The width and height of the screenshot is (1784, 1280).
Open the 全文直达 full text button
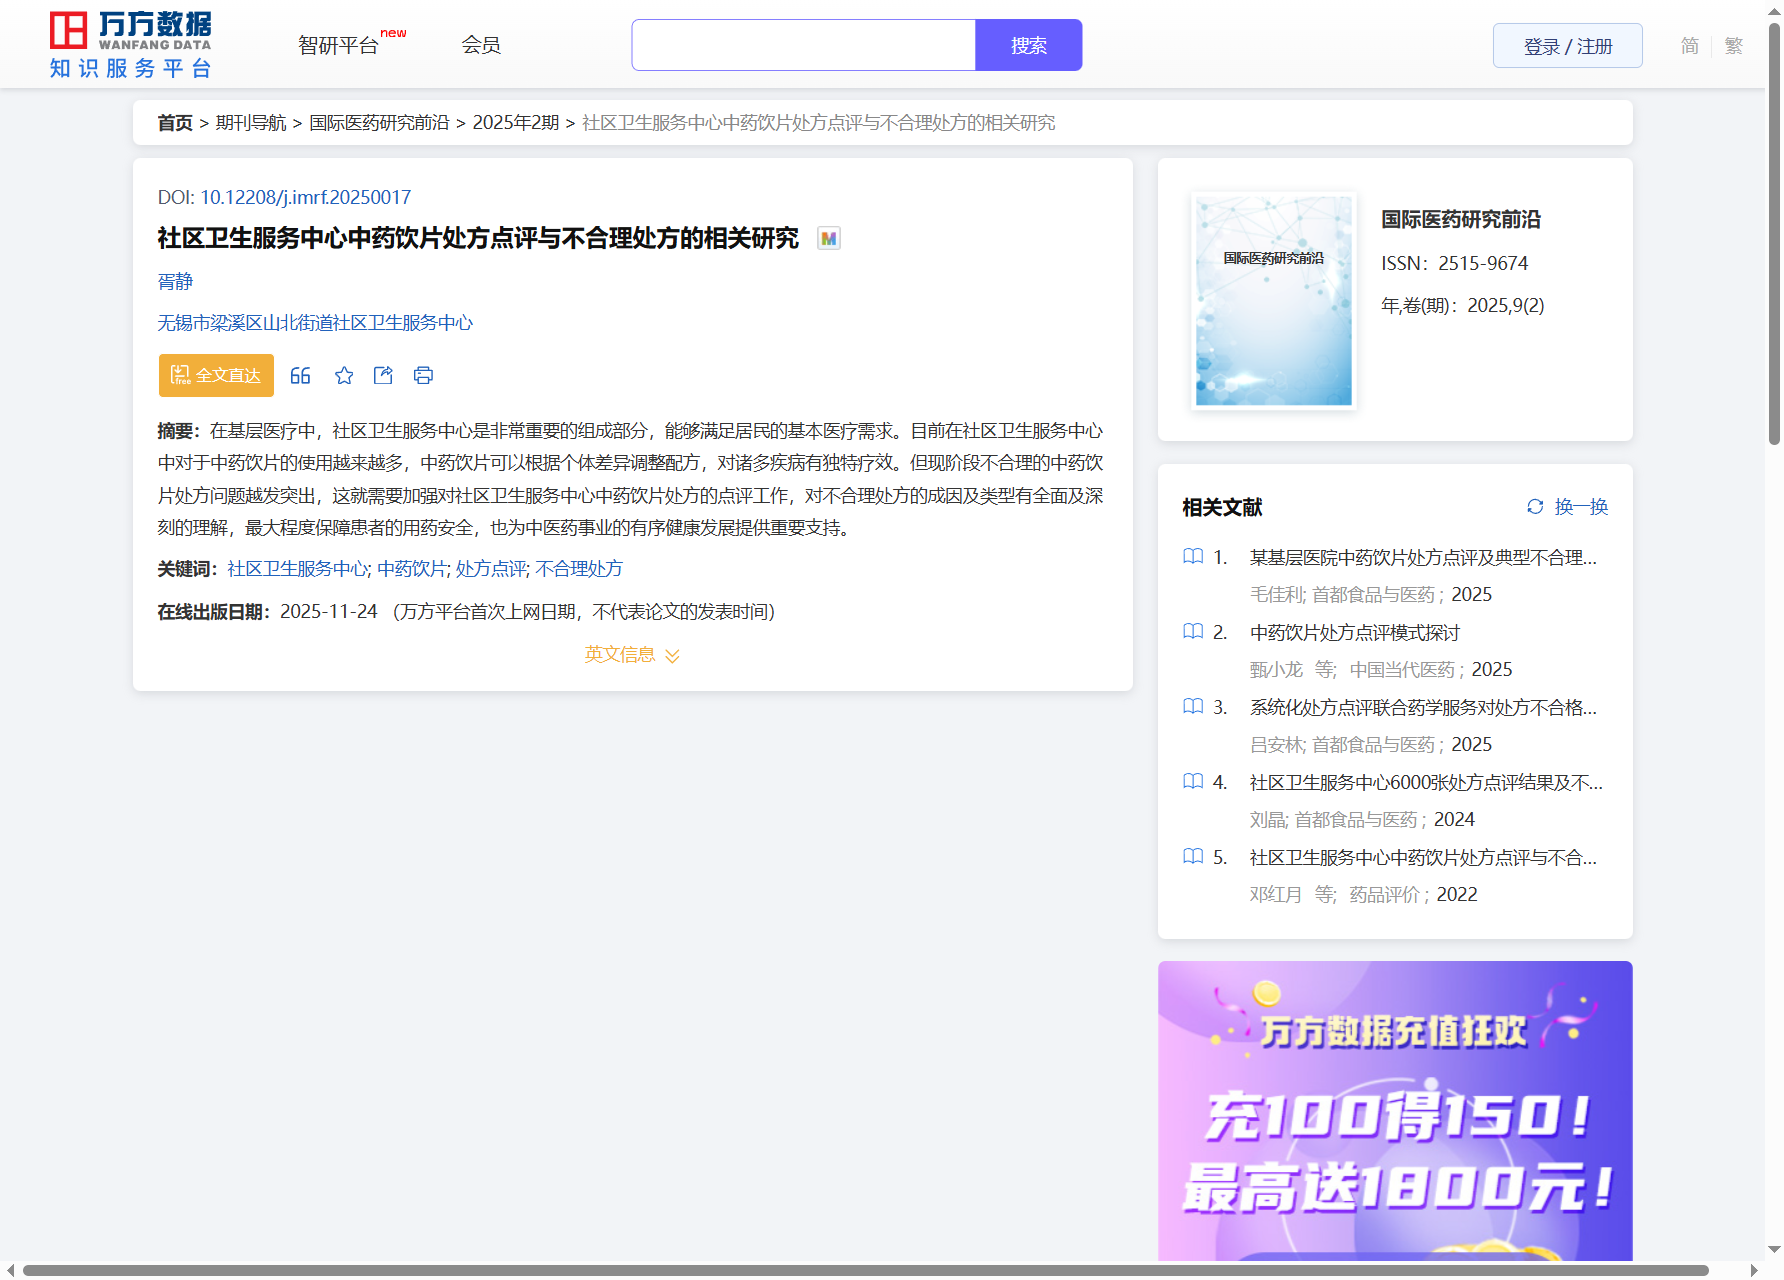pos(216,376)
